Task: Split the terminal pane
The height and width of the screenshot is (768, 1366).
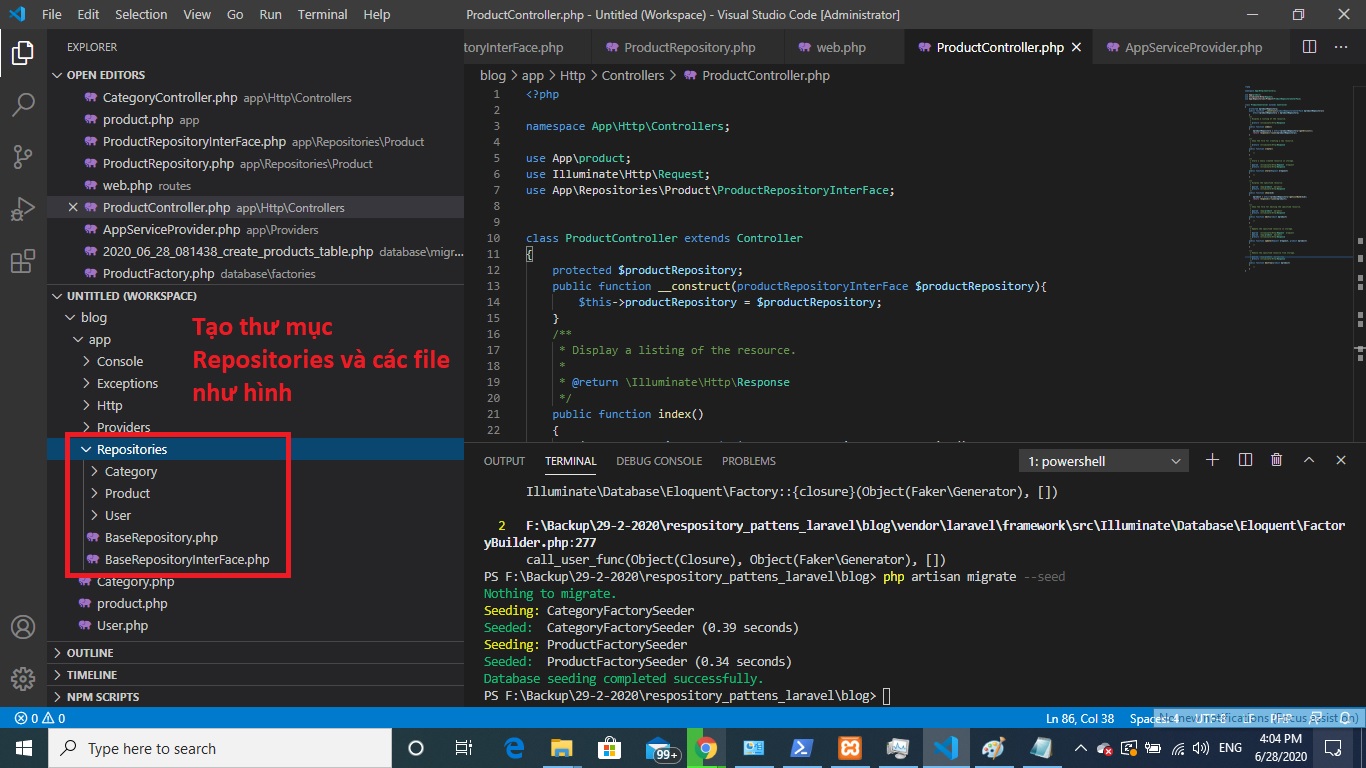Action: pyautogui.click(x=1245, y=460)
